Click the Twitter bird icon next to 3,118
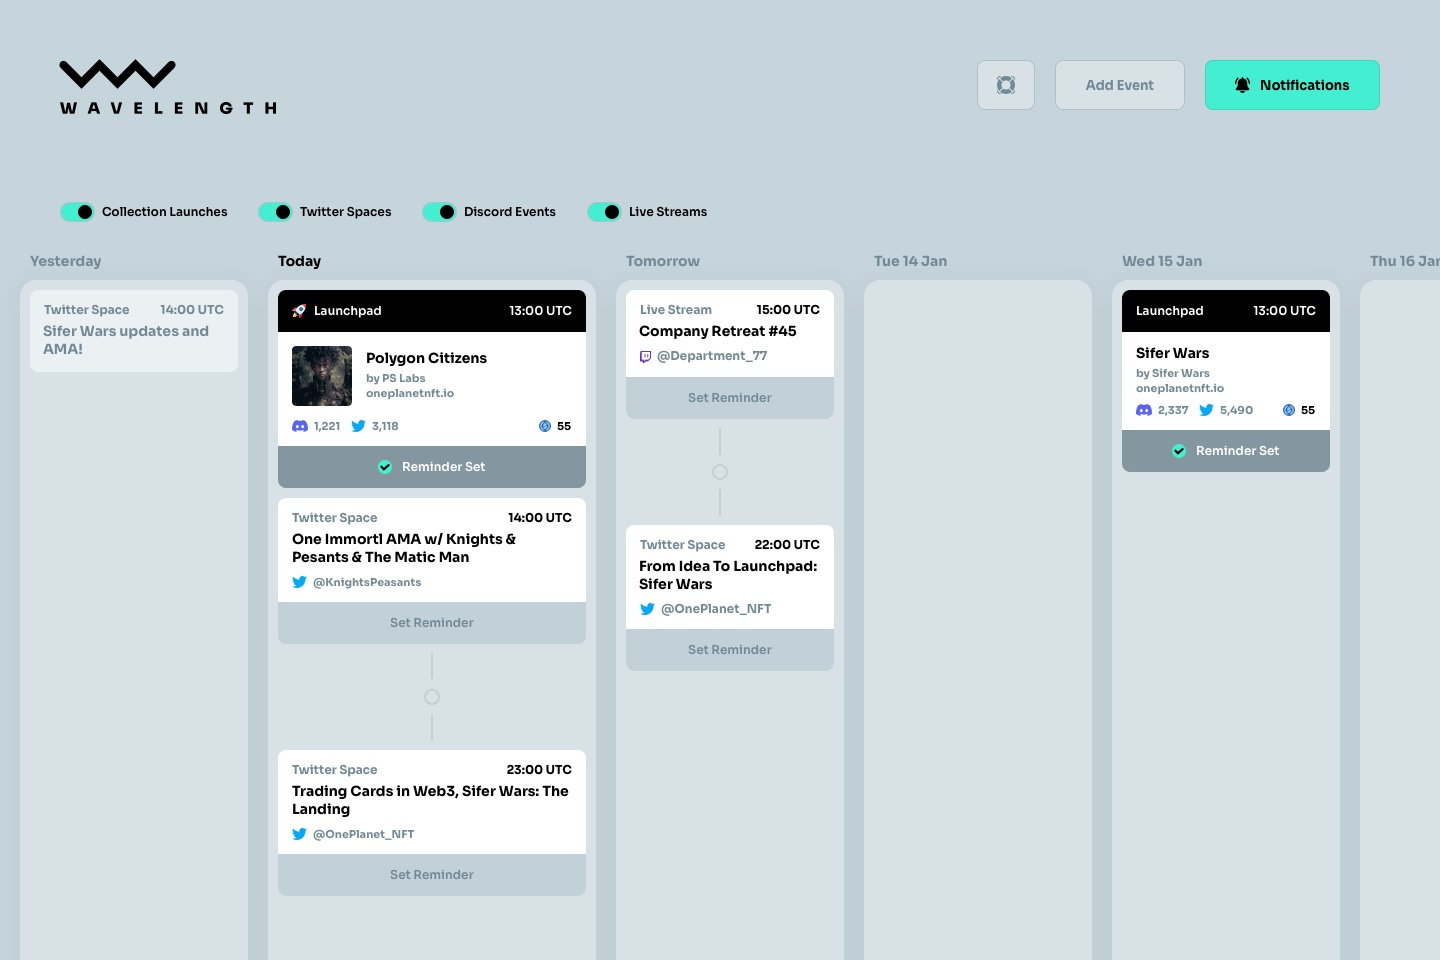This screenshot has width=1440, height=960. [x=358, y=426]
